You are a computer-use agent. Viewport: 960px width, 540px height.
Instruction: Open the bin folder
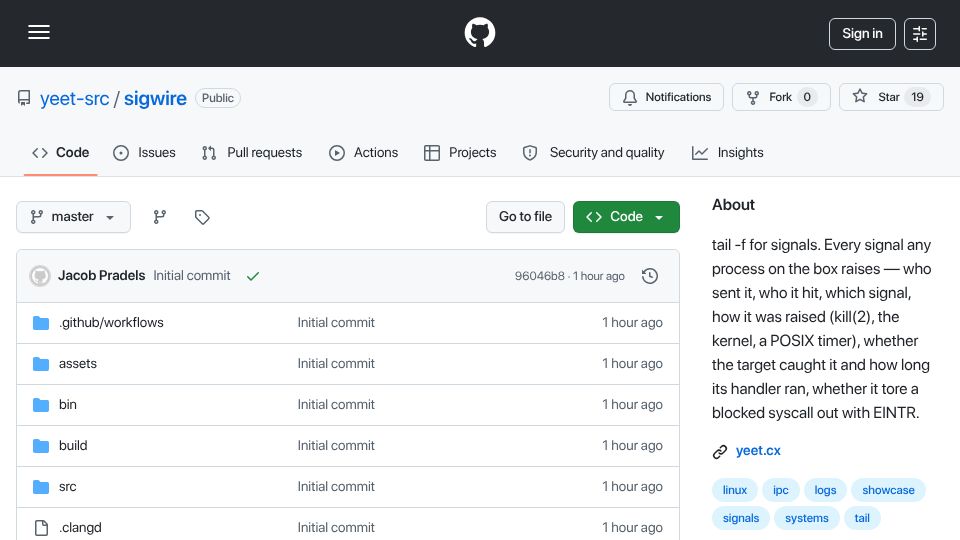[x=67, y=405]
